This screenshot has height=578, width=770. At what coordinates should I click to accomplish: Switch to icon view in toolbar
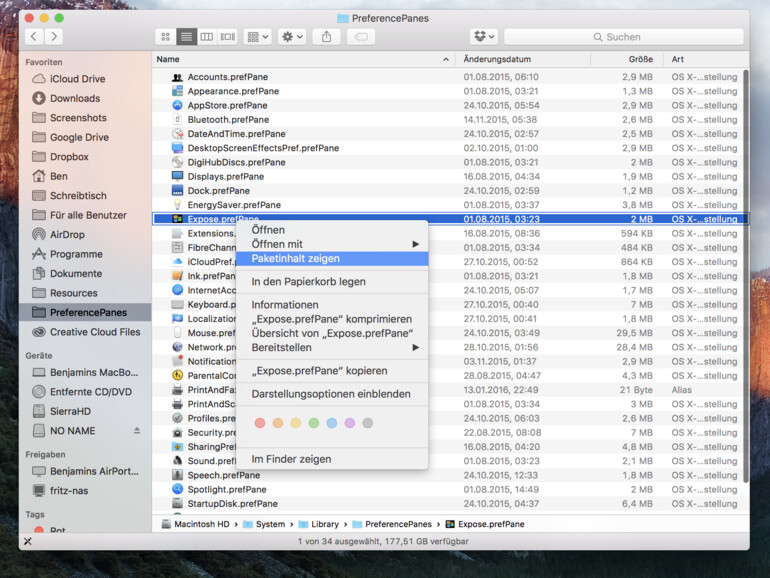165,37
